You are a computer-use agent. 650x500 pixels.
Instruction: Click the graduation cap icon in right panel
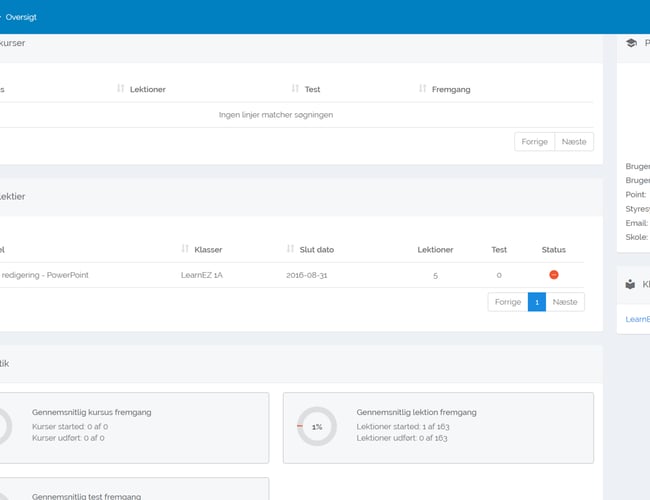click(631, 43)
